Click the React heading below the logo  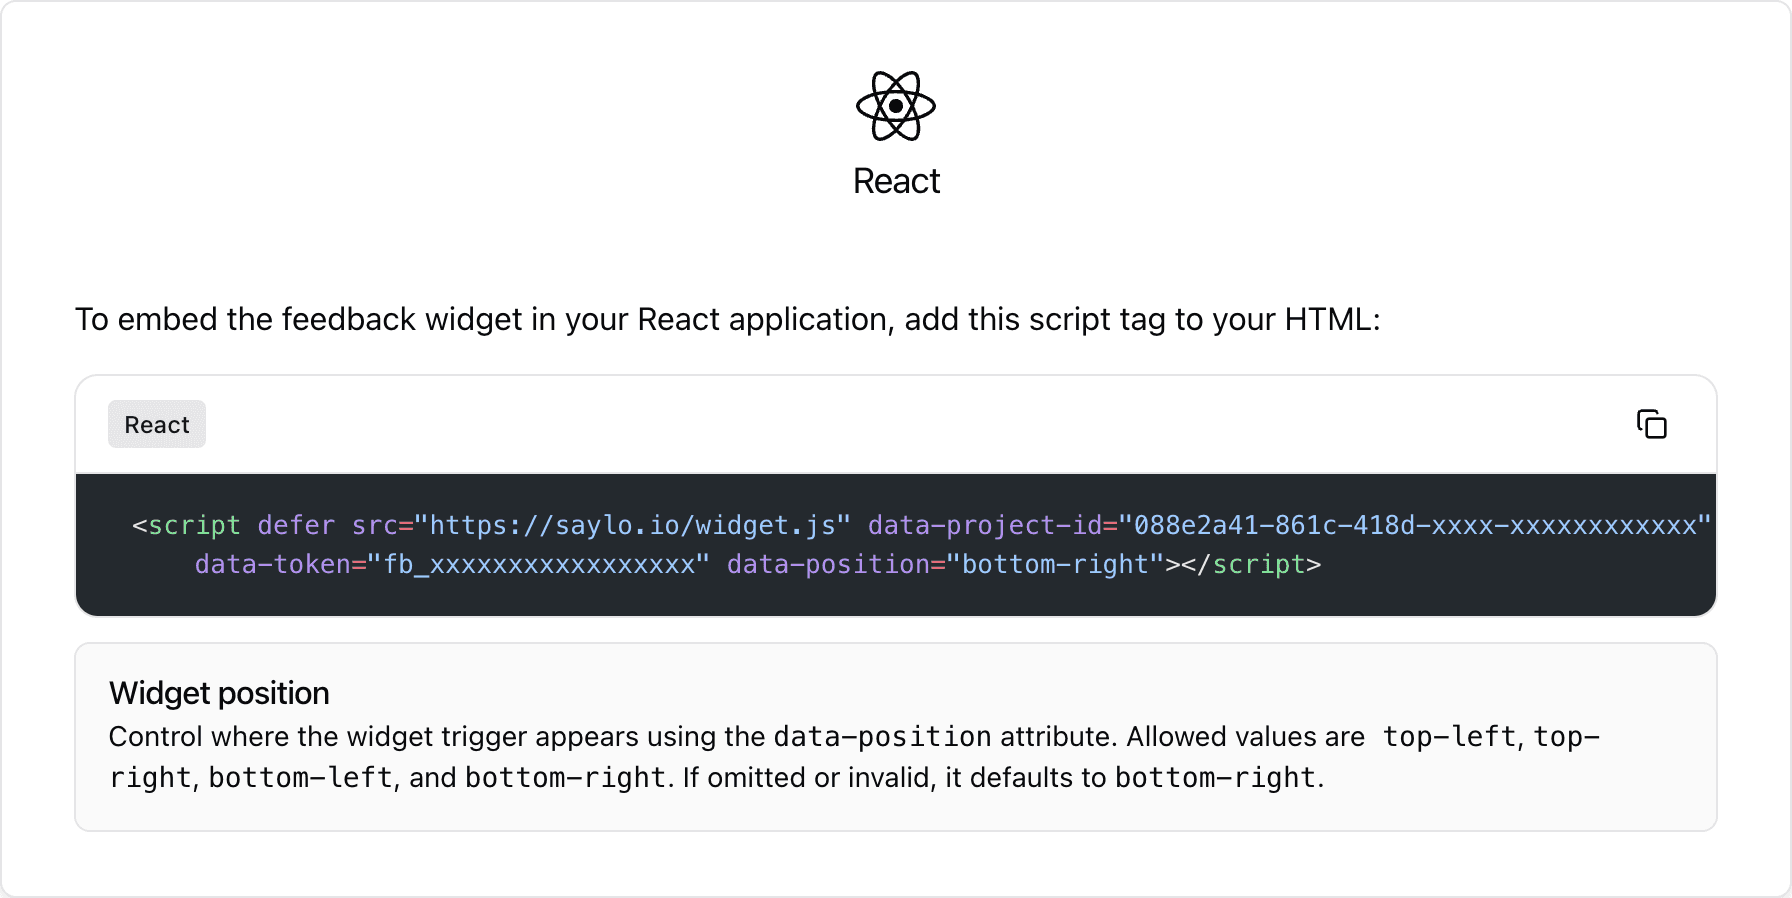(x=896, y=181)
